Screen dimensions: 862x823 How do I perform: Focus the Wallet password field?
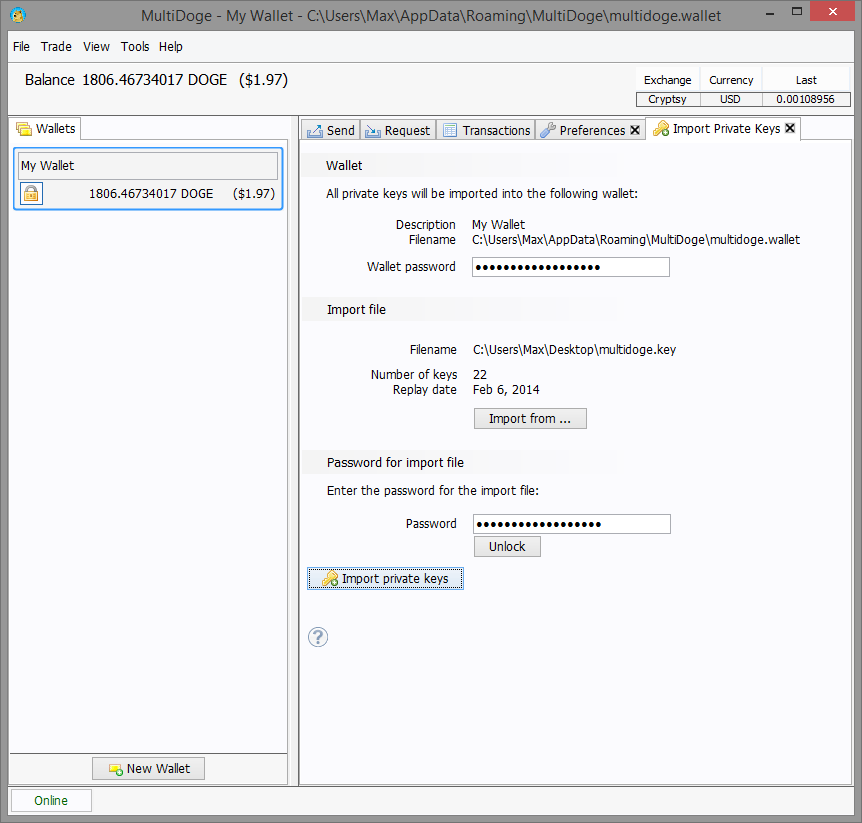[571, 267]
